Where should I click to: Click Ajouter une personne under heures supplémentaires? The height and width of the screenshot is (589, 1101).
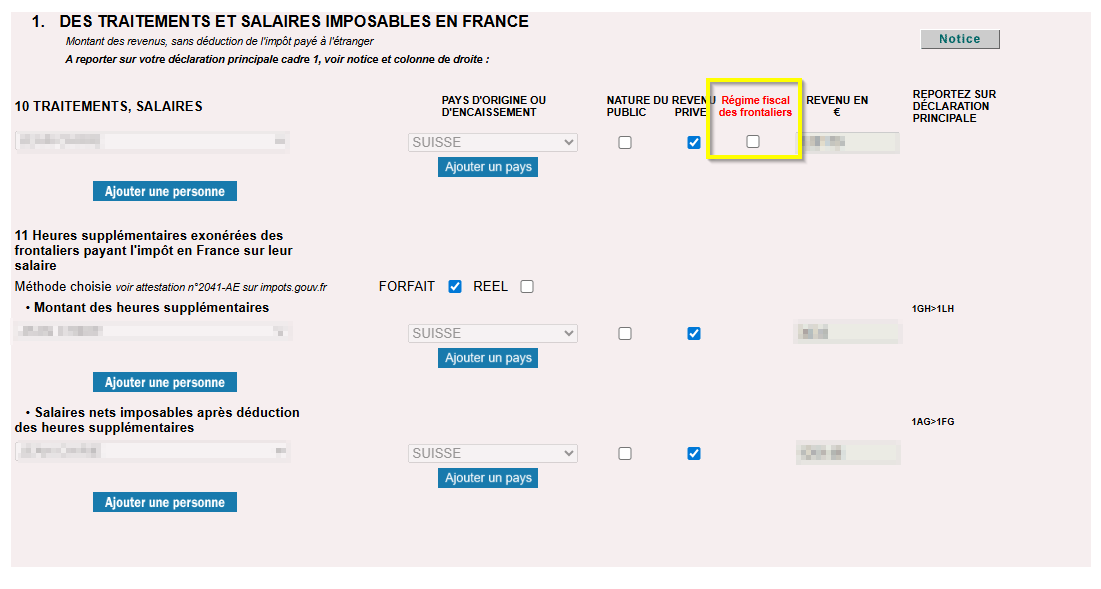pyautogui.click(x=165, y=382)
